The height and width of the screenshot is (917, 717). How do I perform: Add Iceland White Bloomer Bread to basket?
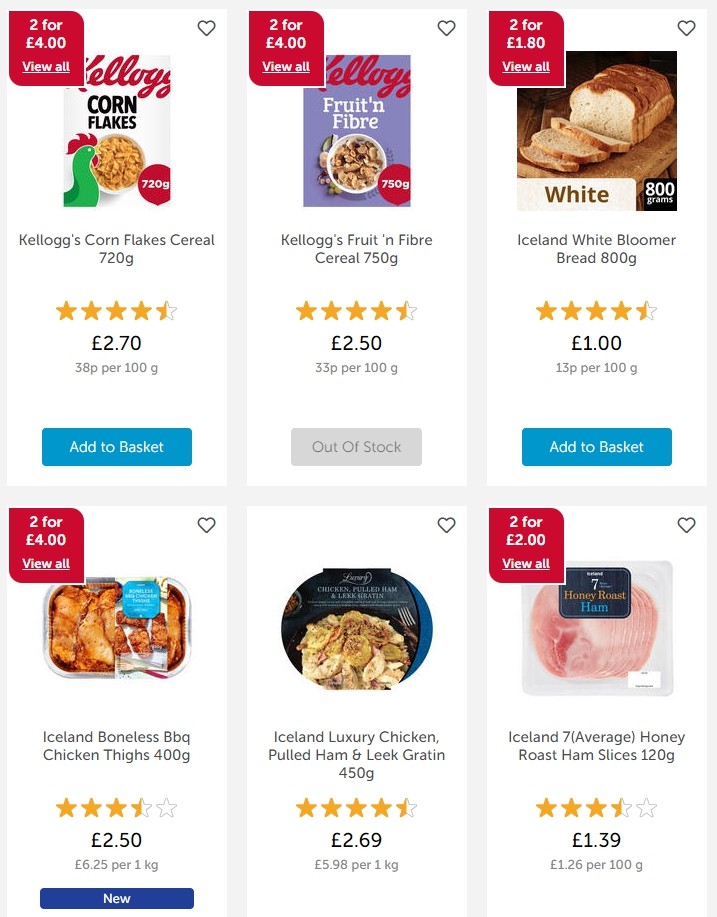click(x=596, y=447)
